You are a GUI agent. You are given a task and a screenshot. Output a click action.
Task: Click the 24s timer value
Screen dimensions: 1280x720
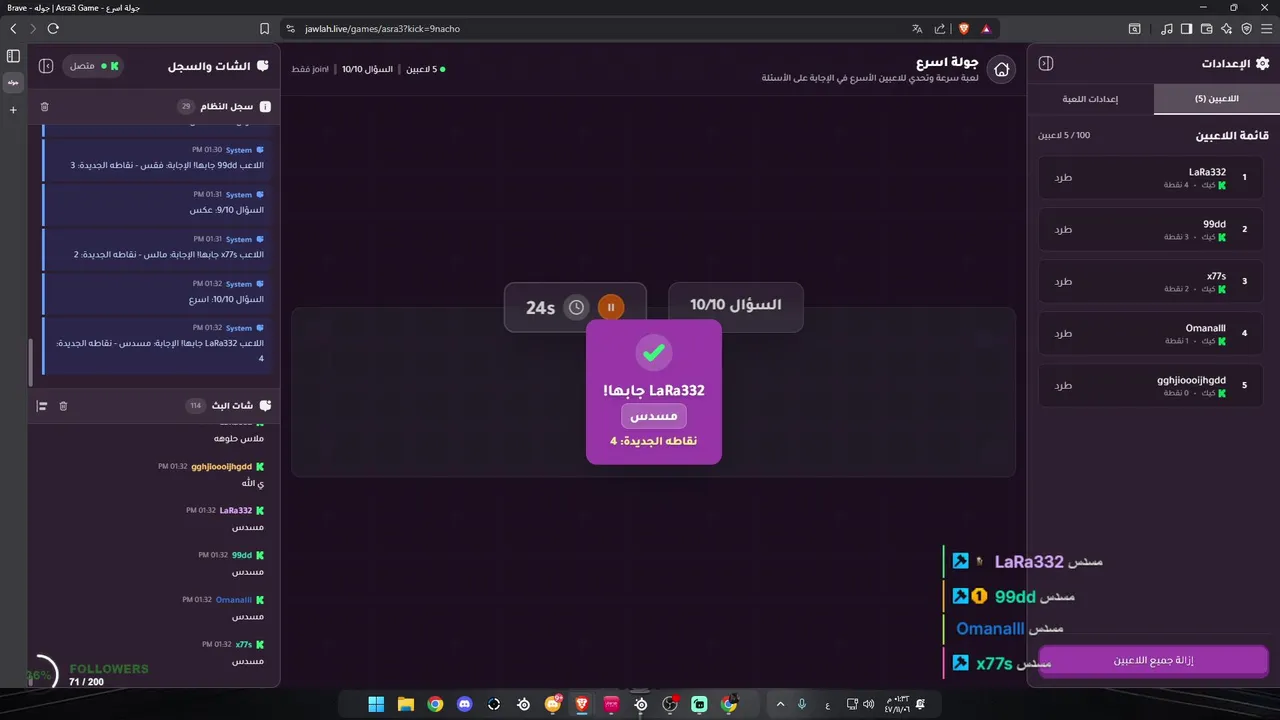tap(541, 308)
